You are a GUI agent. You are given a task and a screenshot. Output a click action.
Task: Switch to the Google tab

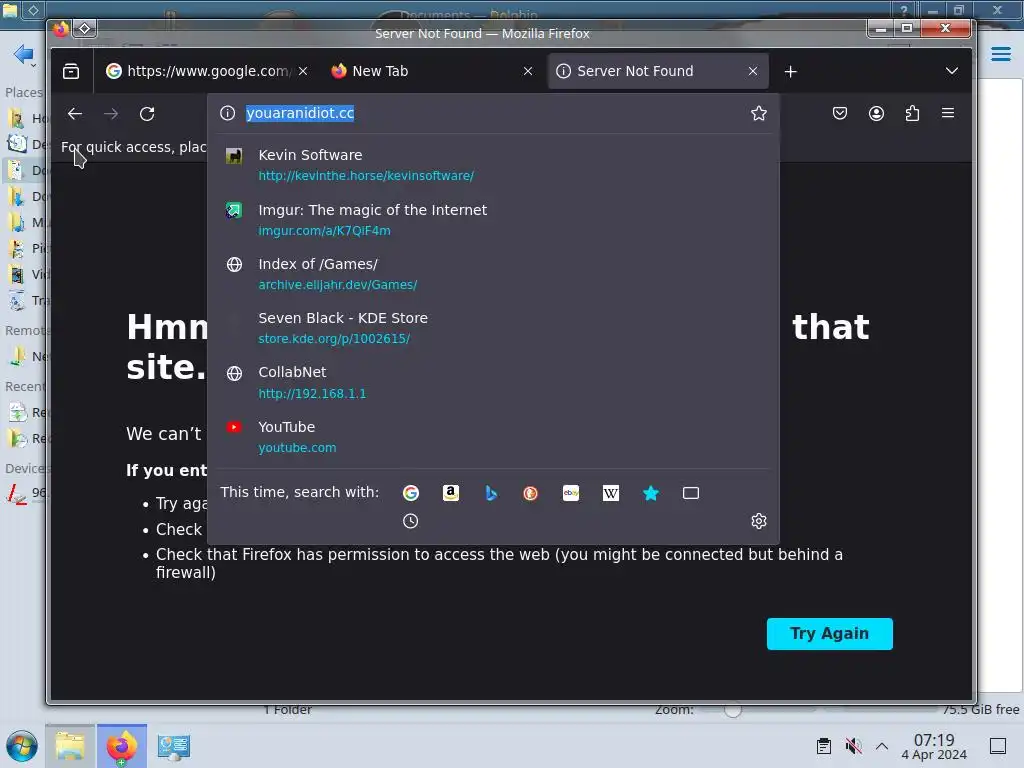coord(208,71)
